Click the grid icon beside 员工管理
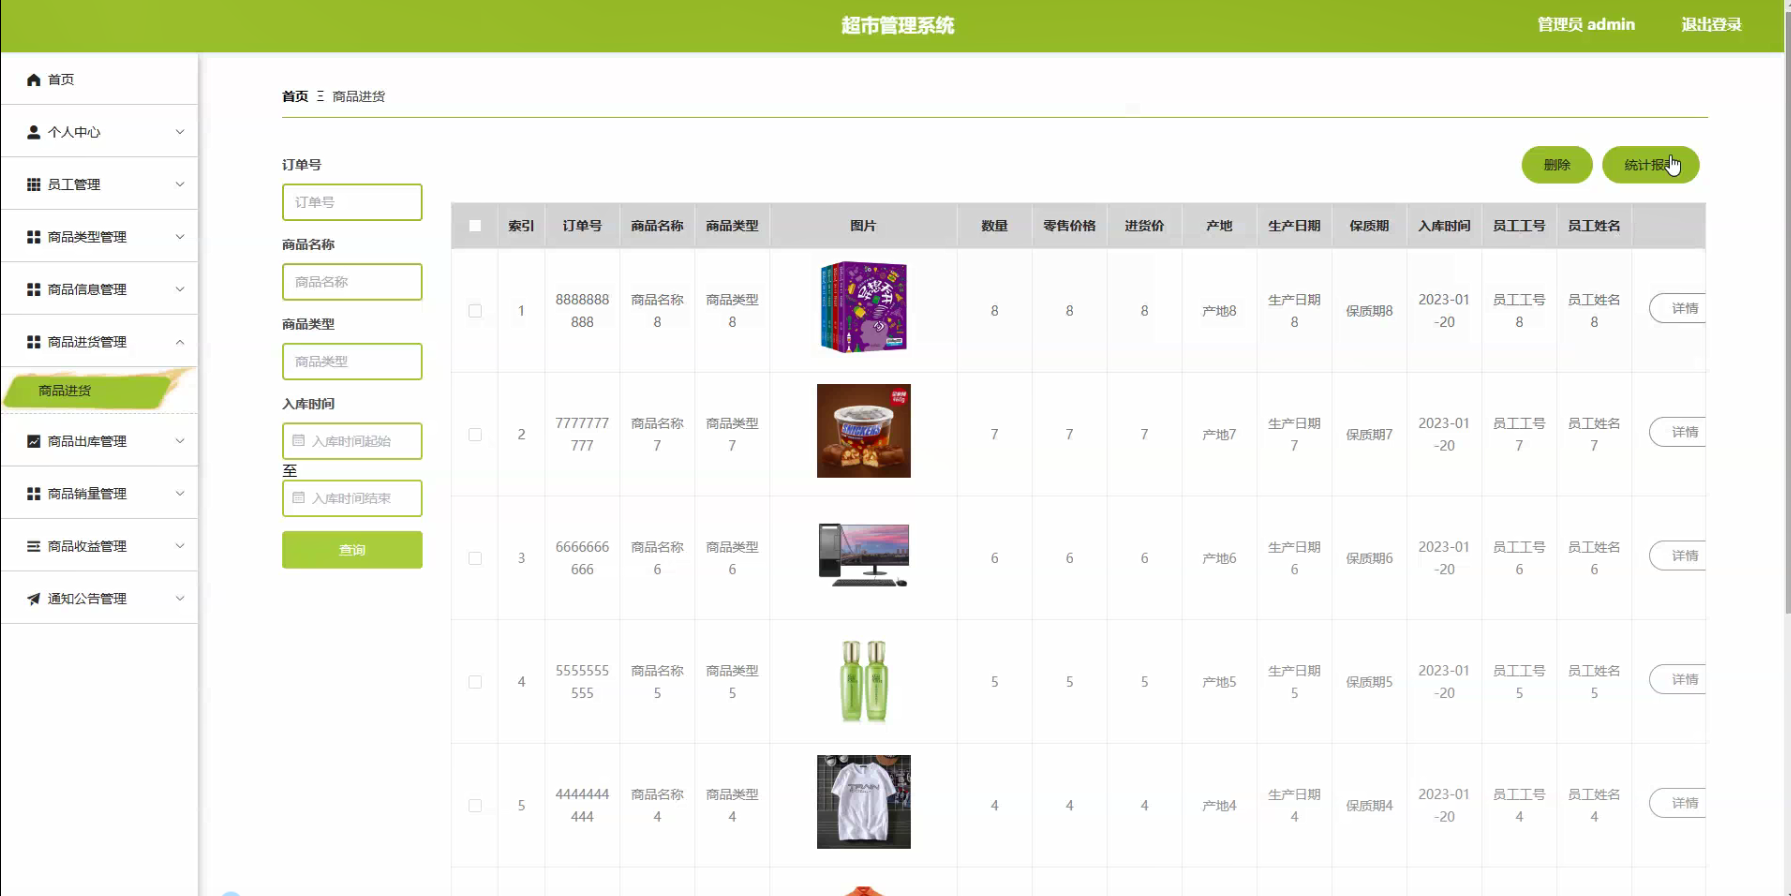This screenshot has height=896, width=1791. [x=33, y=184]
